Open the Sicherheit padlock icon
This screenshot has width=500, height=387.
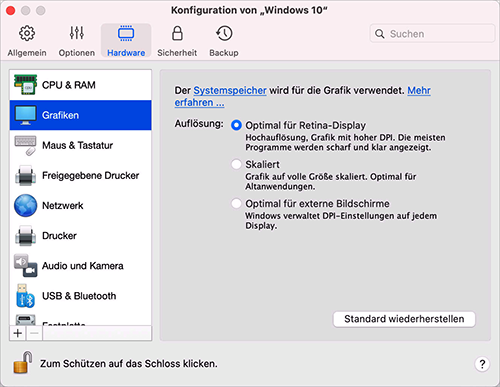point(177,33)
